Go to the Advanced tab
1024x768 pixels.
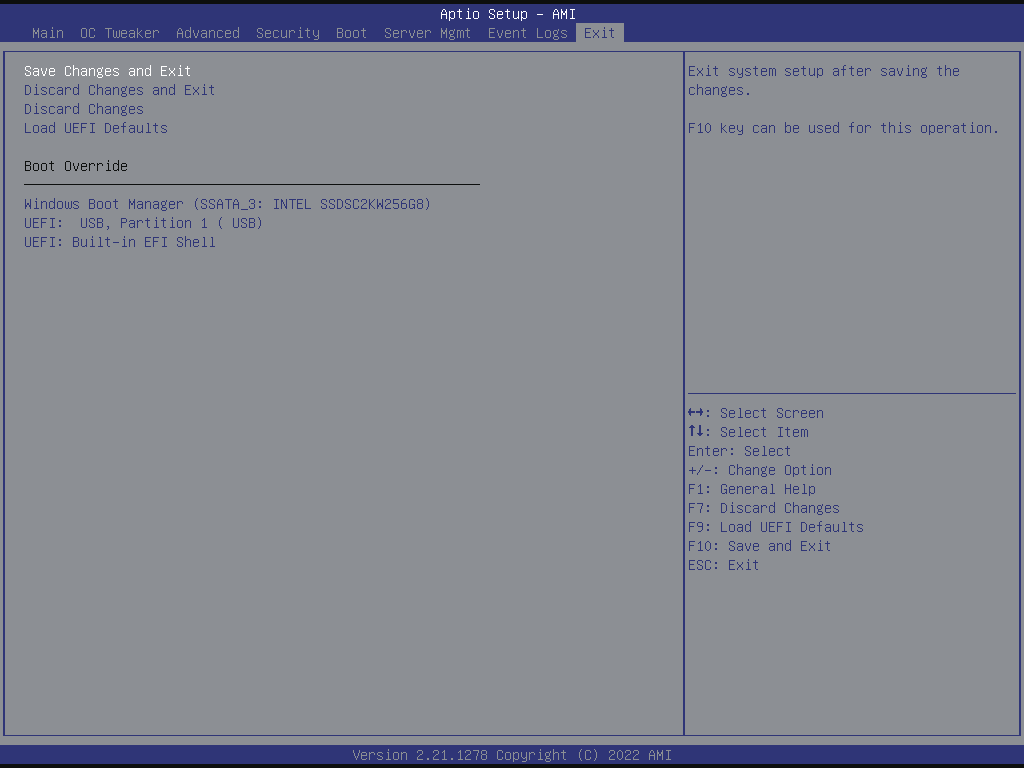(208, 33)
